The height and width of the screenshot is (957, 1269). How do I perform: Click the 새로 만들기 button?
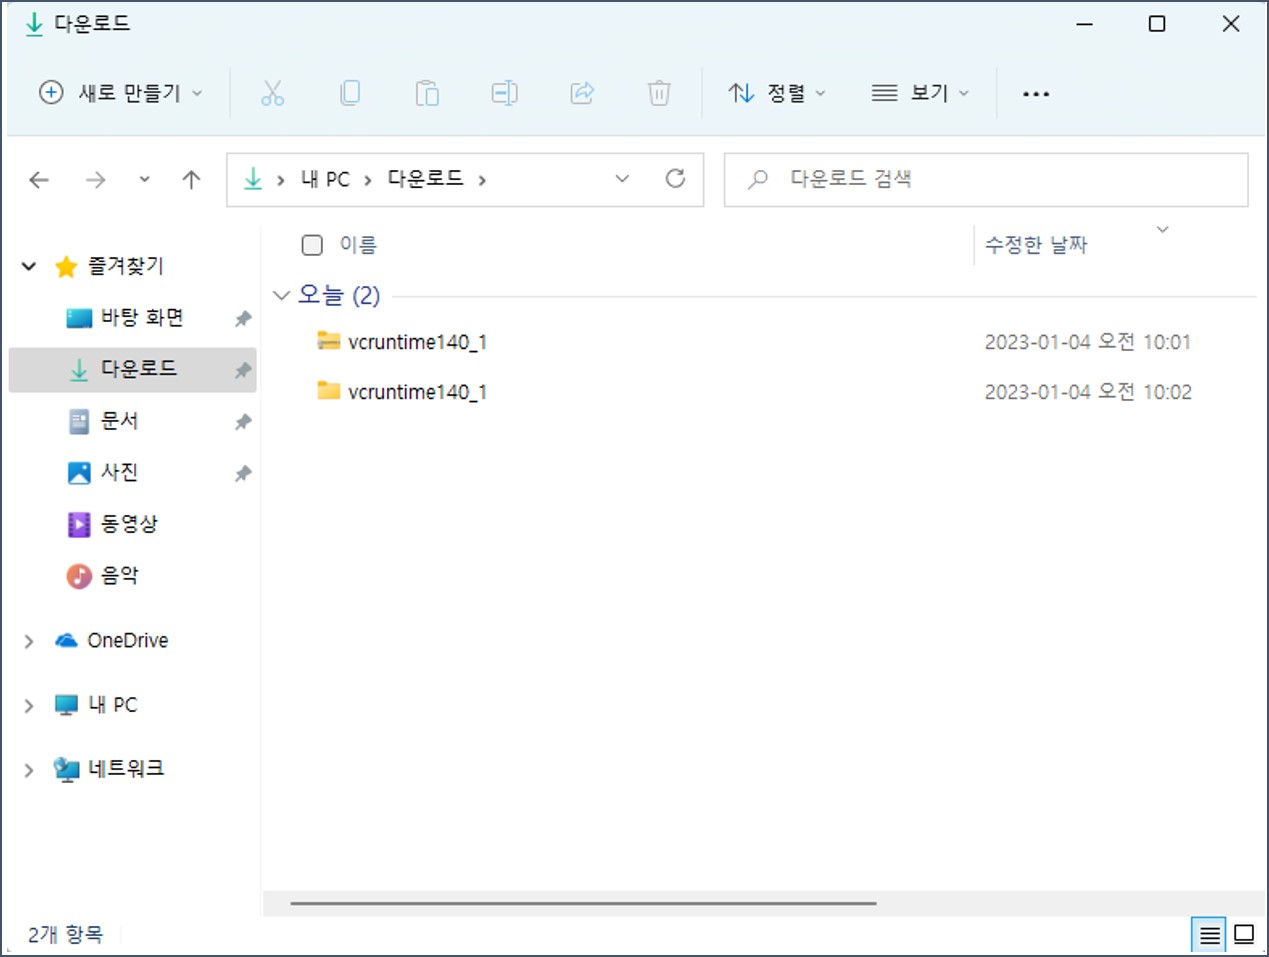click(x=119, y=93)
